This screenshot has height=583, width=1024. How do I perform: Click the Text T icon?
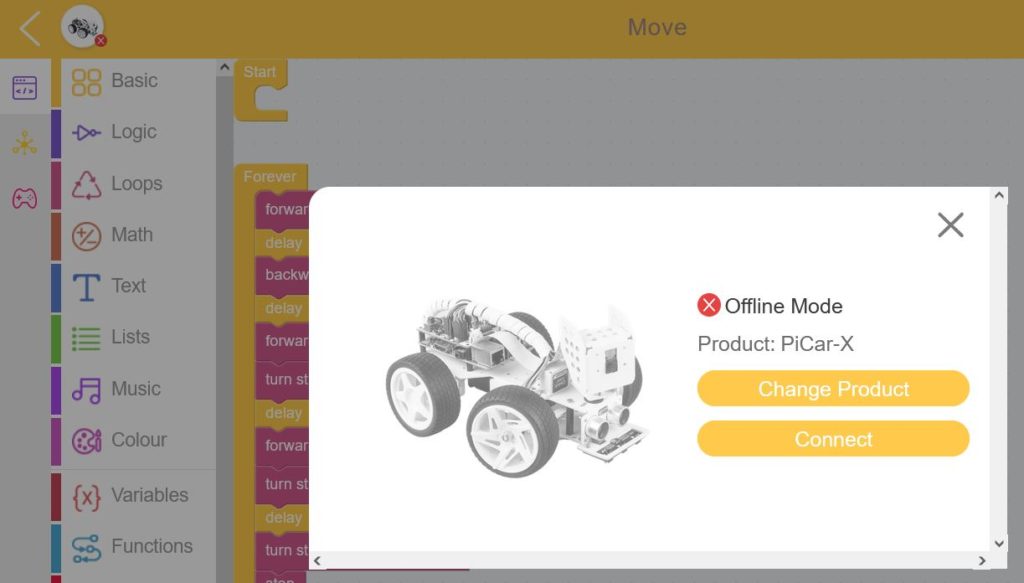pos(86,287)
